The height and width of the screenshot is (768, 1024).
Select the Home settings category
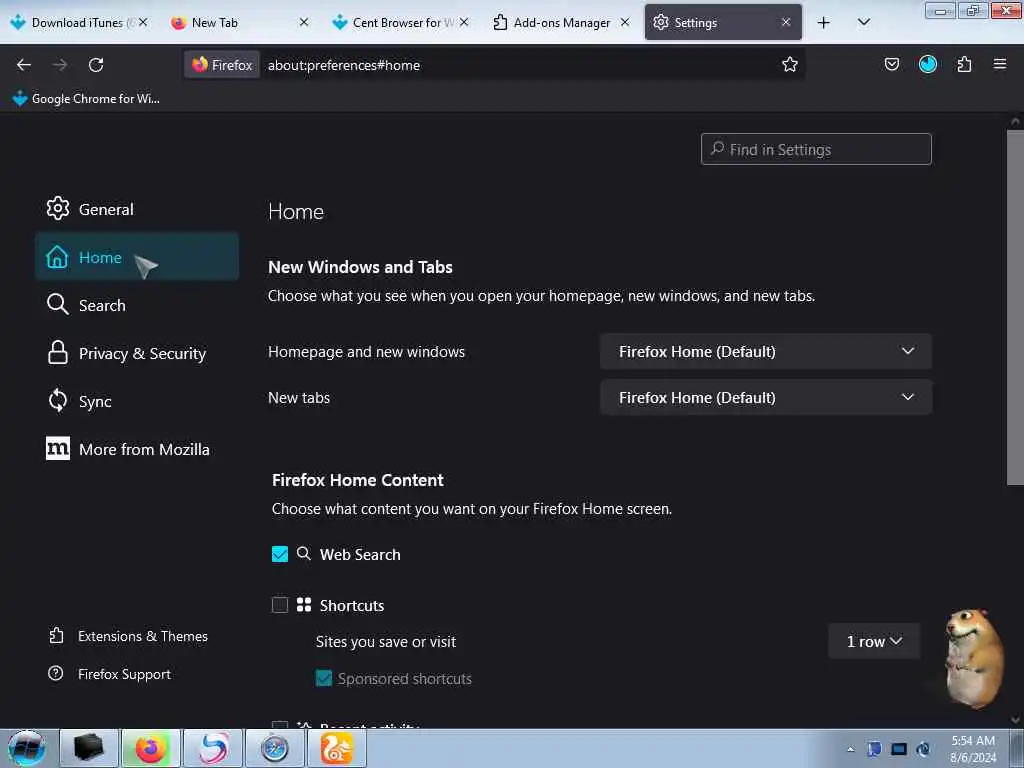pyautogui.click(x=137, y=257)
